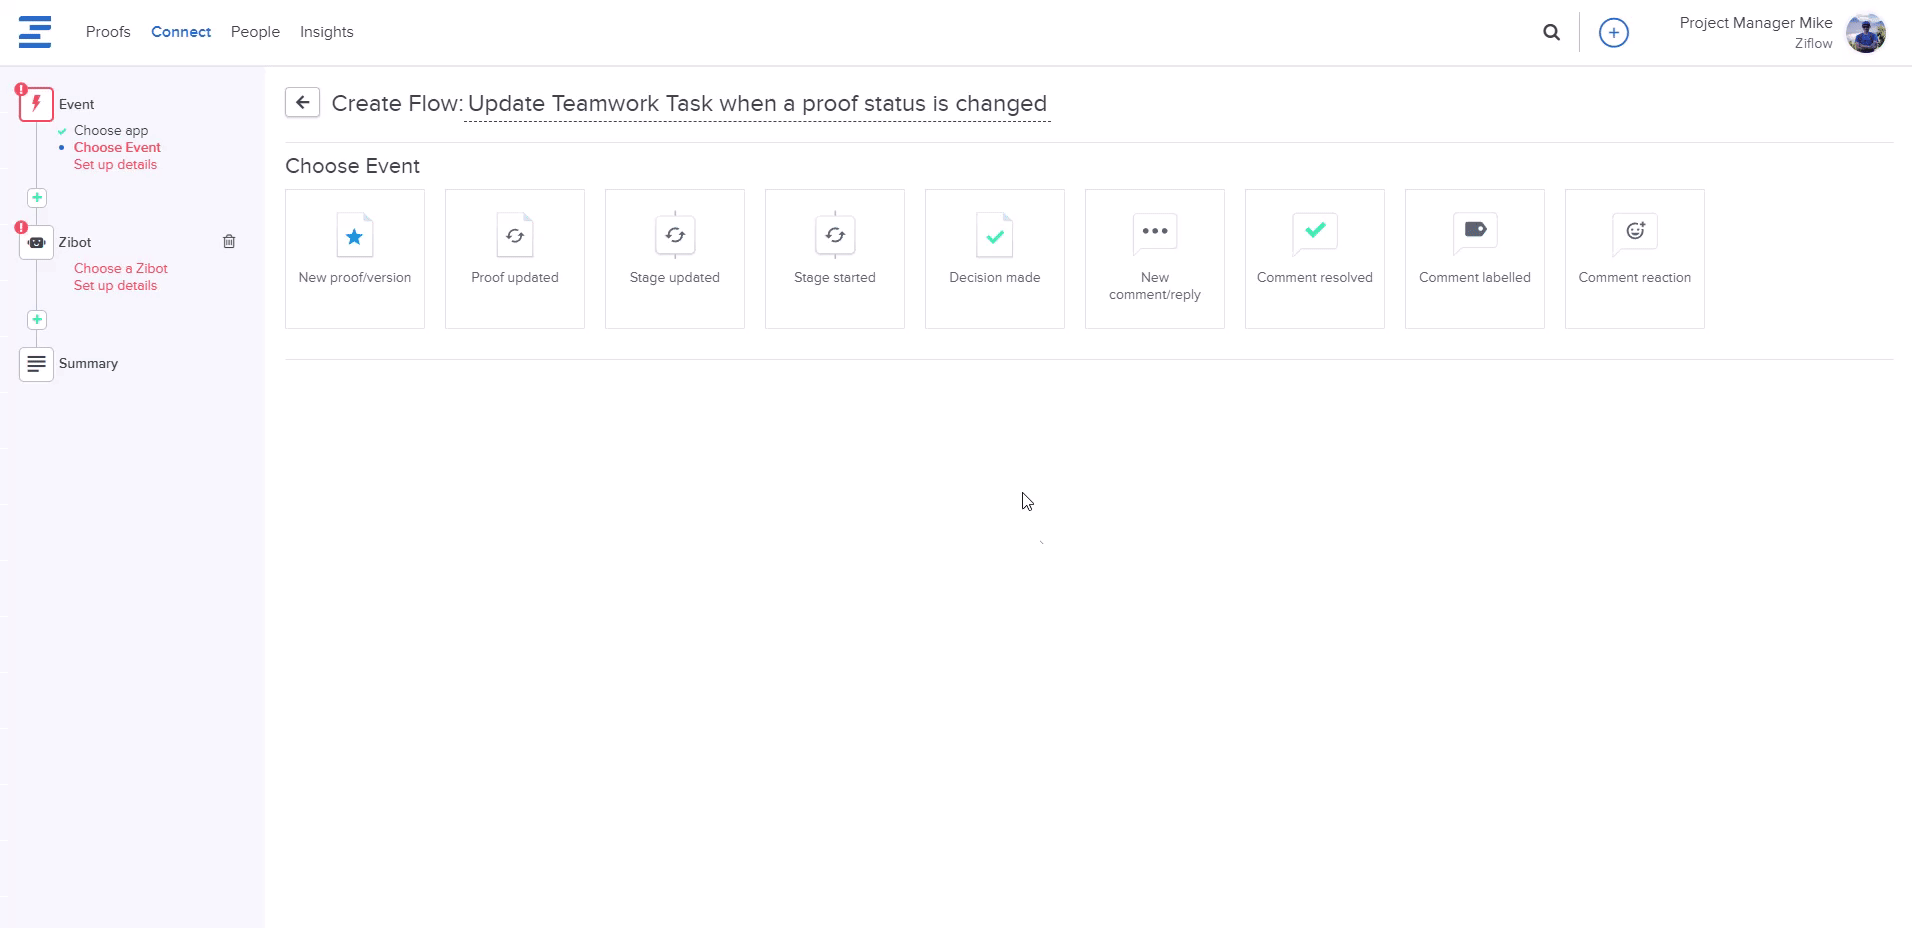Choose the New proof/version event

pyautogui.click(x=355, y=258)
